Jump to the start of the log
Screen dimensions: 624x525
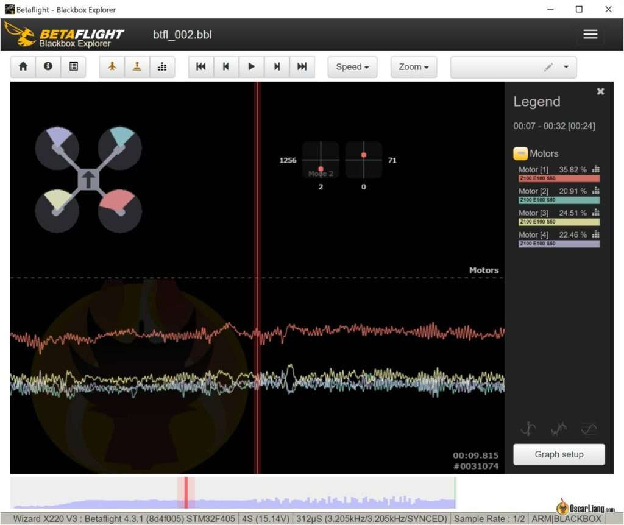coord(201,67)
